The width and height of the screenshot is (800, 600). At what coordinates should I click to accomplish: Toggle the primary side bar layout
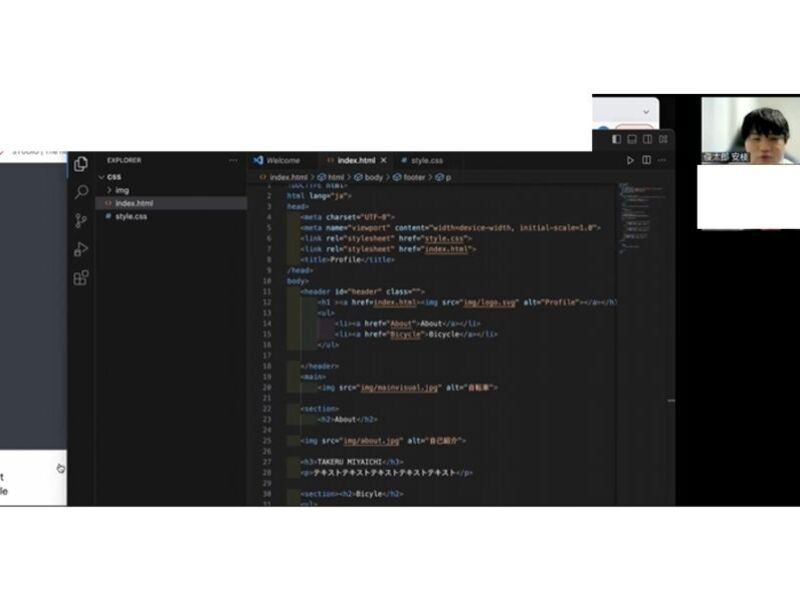616,139
